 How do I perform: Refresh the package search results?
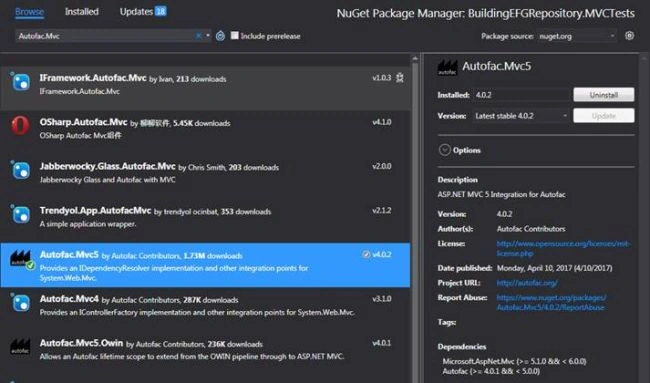(220, 36)
